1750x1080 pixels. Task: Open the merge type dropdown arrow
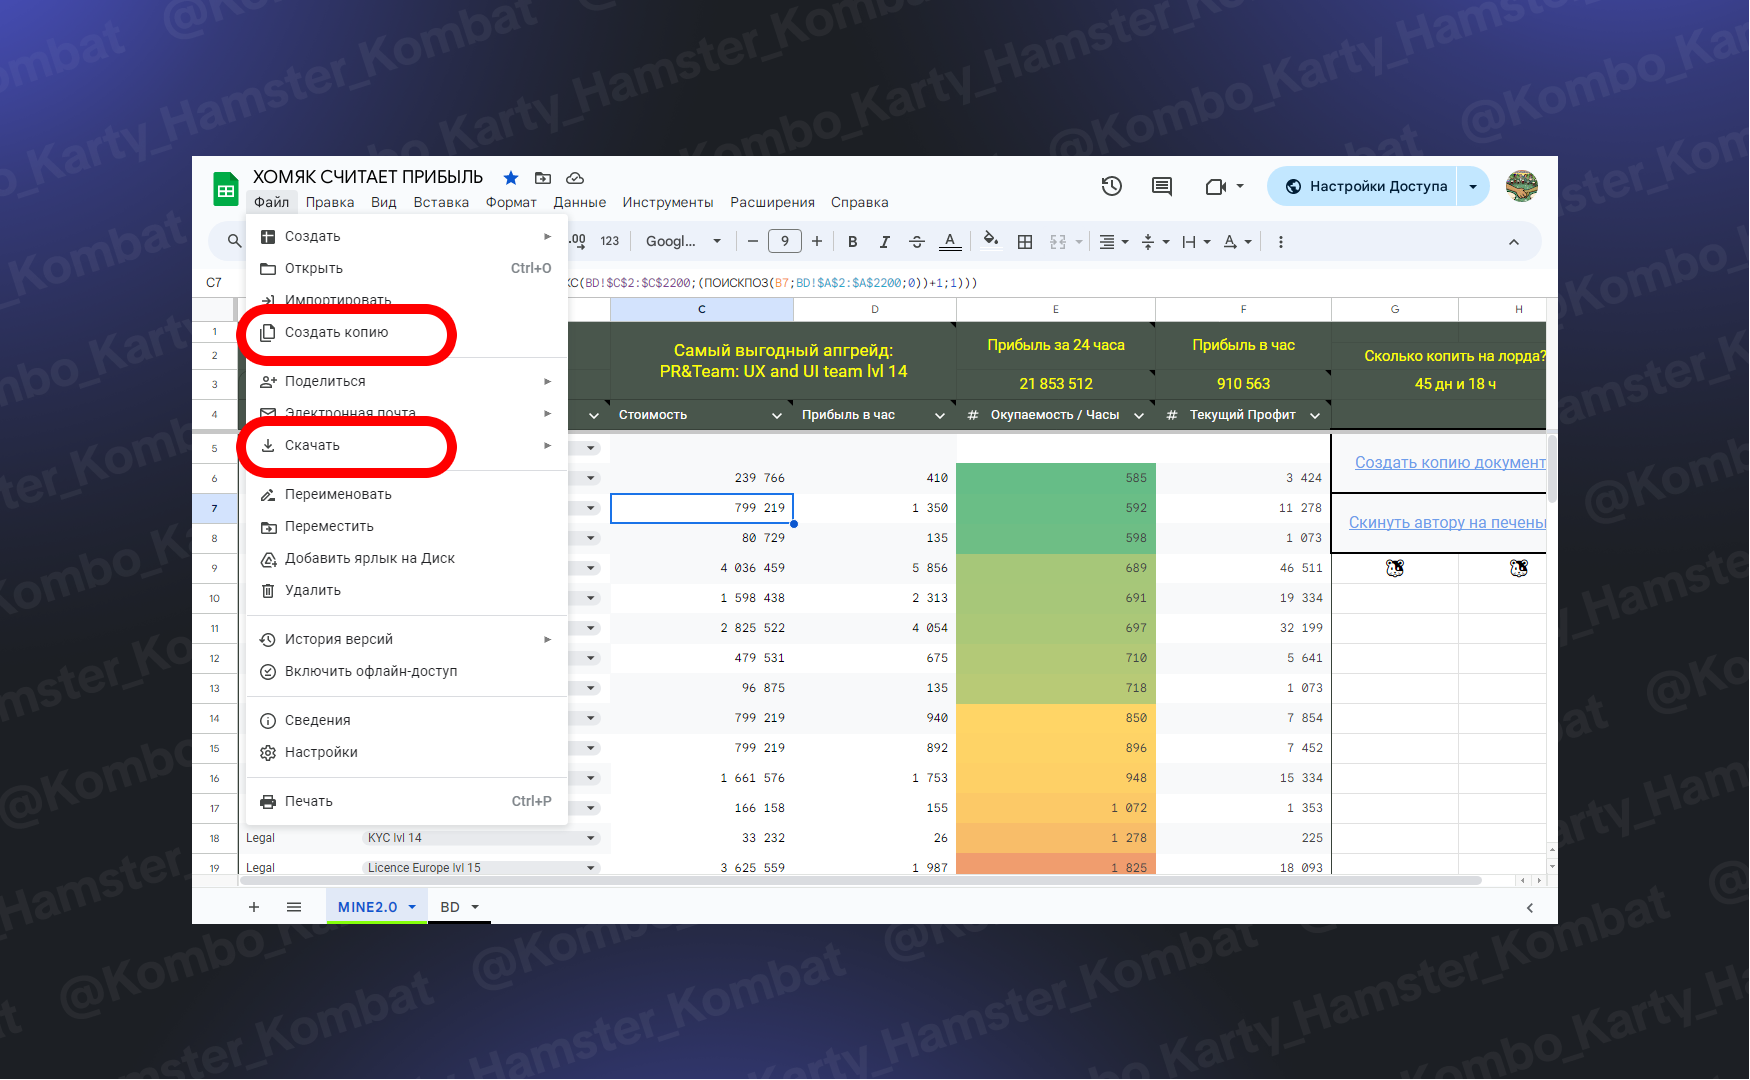[1079, 242]
